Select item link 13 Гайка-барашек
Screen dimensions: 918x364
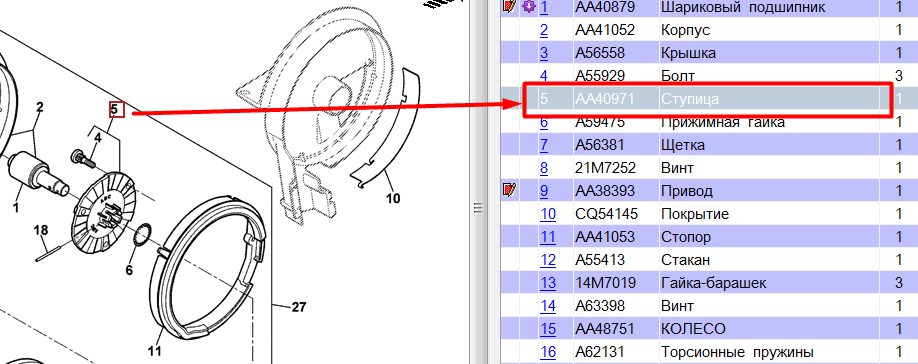[547, 283]
